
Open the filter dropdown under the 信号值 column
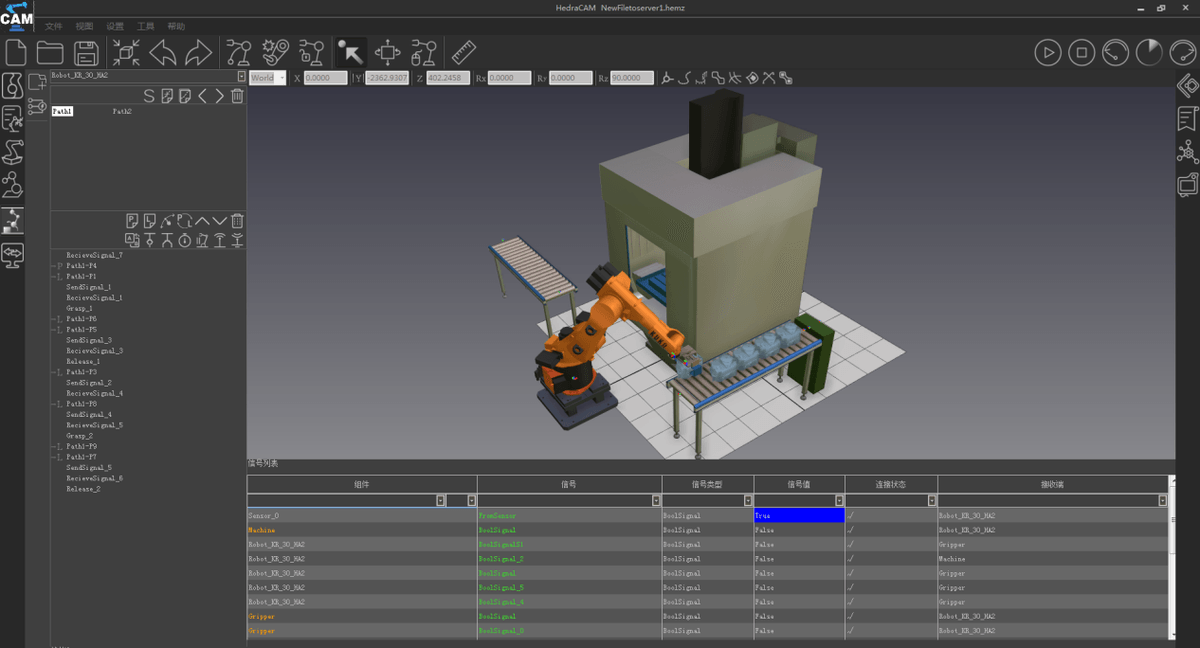840,500
